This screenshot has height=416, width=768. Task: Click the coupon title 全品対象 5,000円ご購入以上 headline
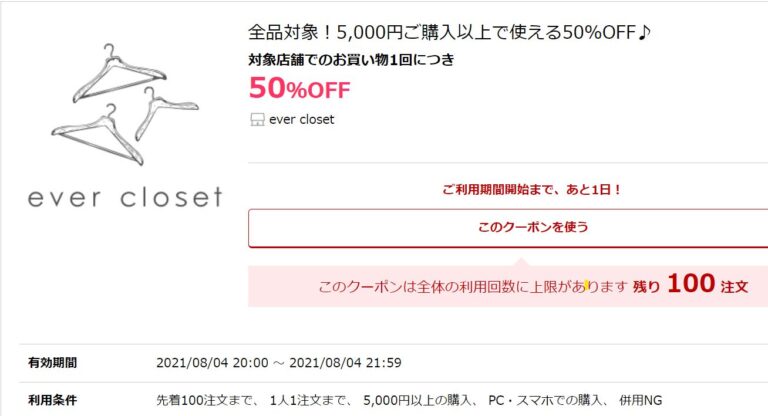coord(449,32)
